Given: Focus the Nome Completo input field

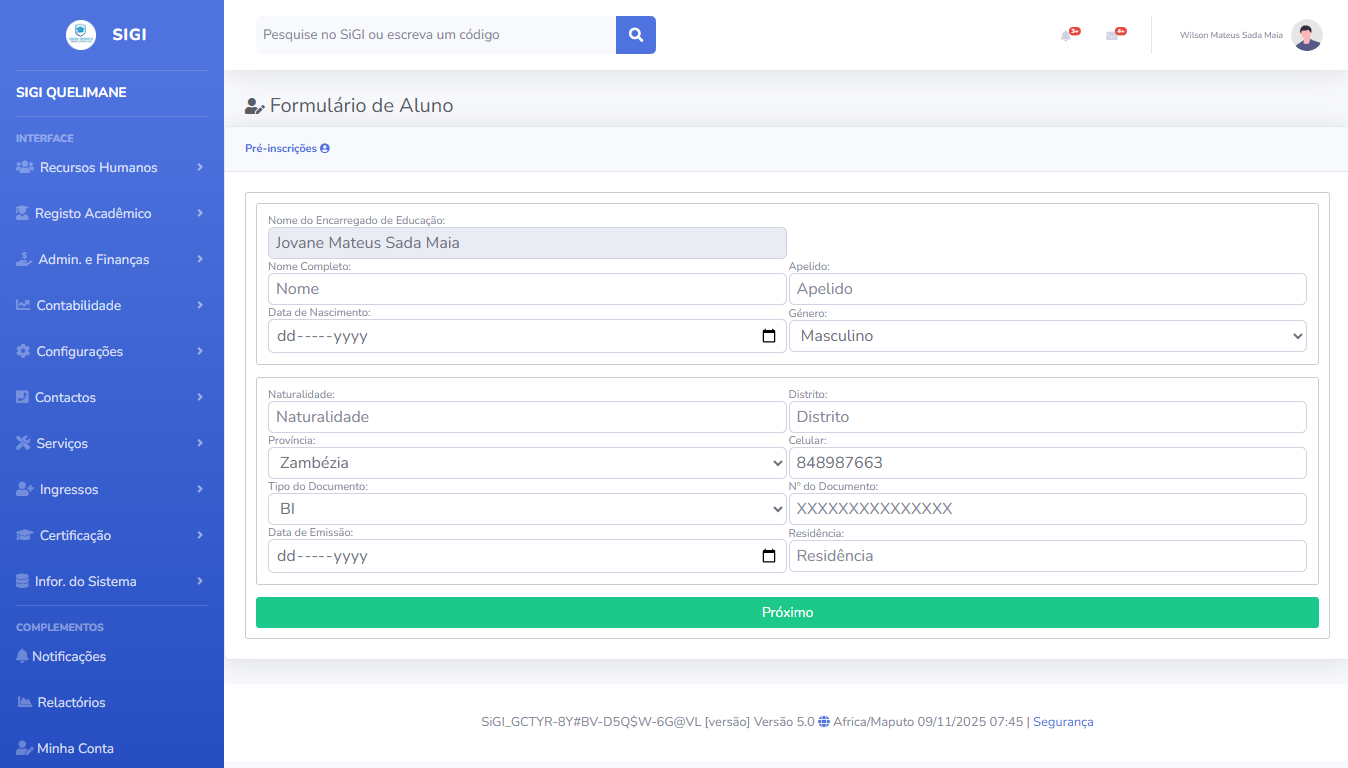Looking at the screenshot, I should 527,289.
